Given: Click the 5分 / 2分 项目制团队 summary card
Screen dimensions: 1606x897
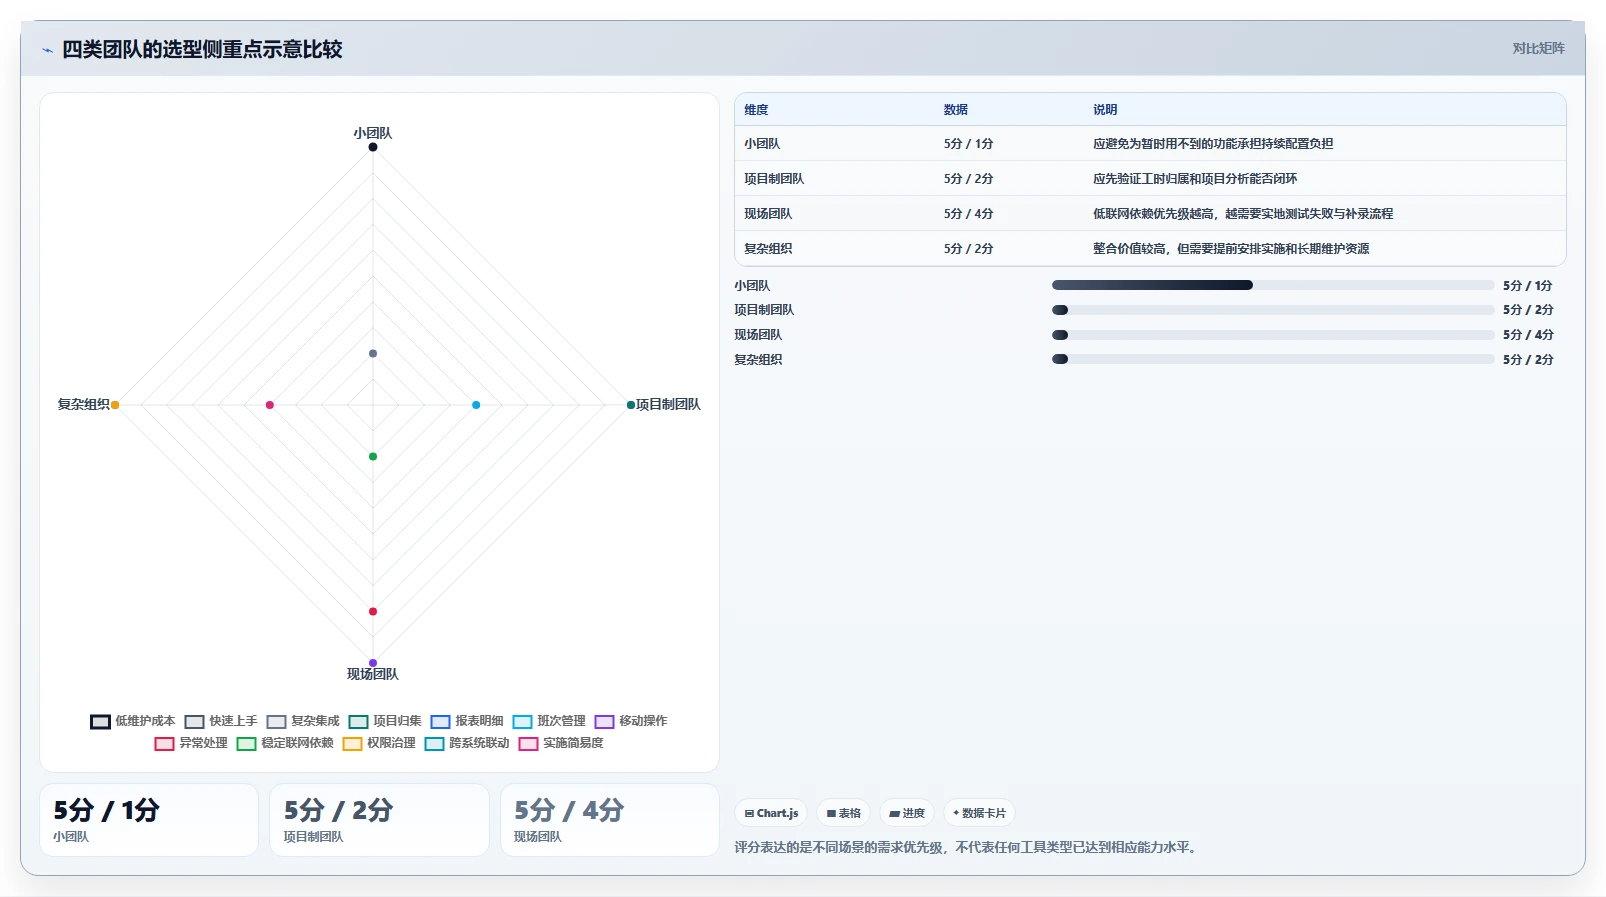Looking at the screenshot, I should [379, 820].
